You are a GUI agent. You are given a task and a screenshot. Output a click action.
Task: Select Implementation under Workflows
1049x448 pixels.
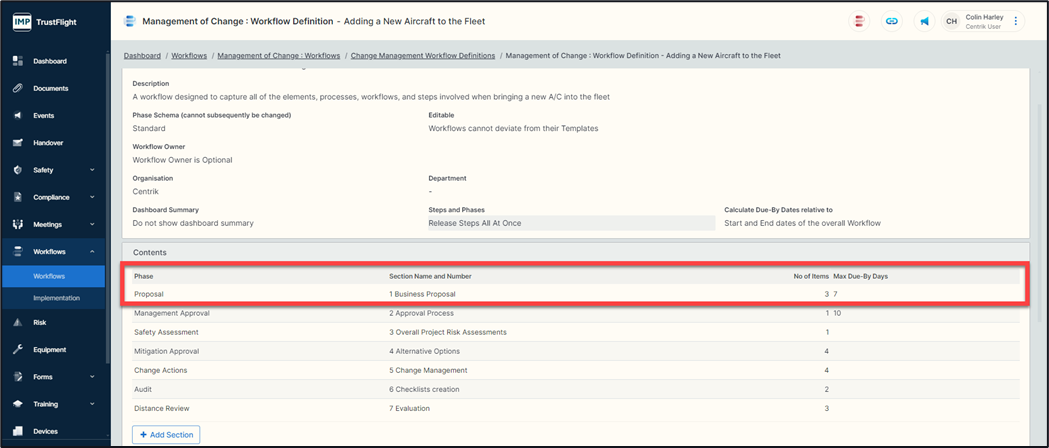click(x=56, y=298)
